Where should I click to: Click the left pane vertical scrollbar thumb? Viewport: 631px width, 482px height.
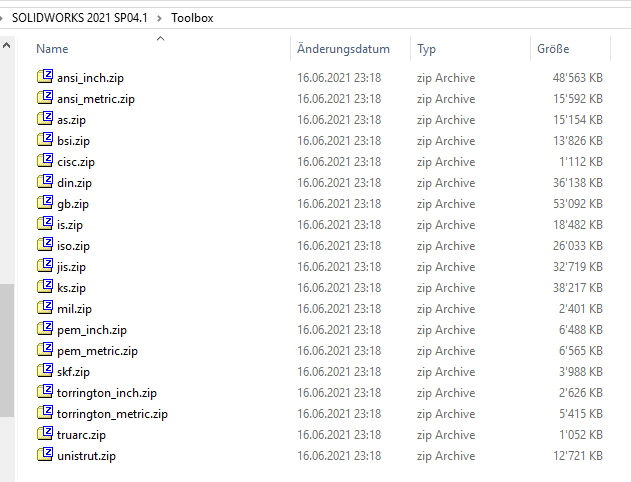[x=7, y=350]
